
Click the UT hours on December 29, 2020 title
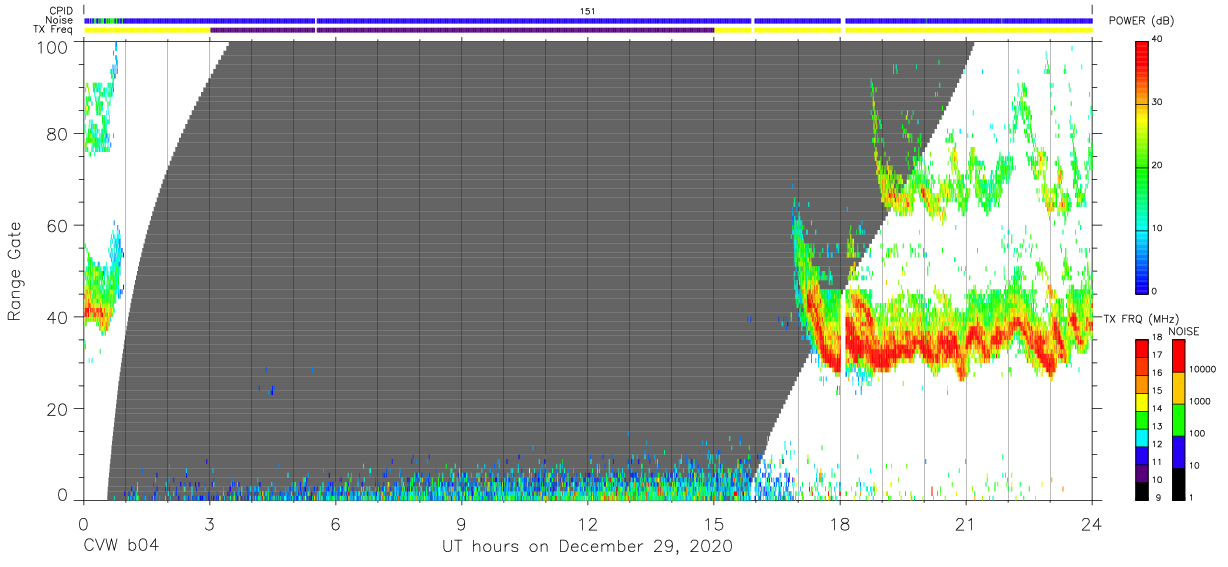(588, 547)
